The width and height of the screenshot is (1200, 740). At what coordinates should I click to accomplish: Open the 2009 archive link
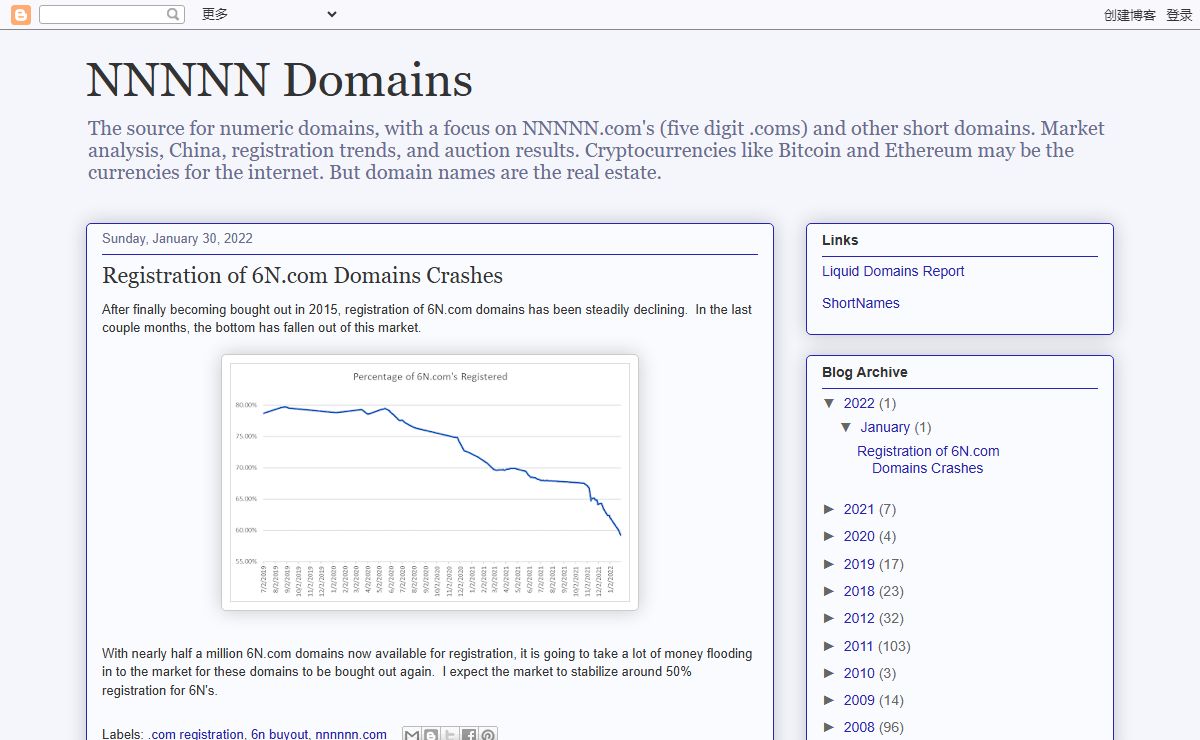(x=859, y=700)
